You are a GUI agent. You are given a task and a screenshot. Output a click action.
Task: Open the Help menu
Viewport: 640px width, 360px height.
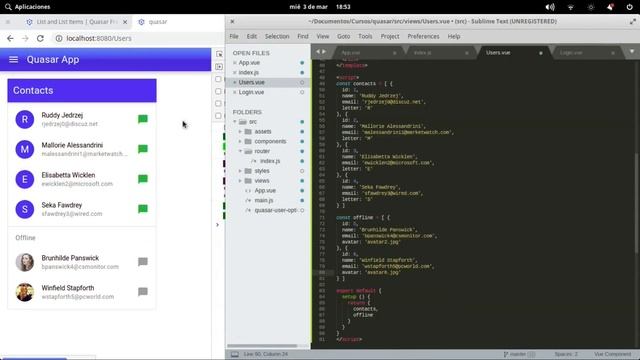tap(454, 36)
